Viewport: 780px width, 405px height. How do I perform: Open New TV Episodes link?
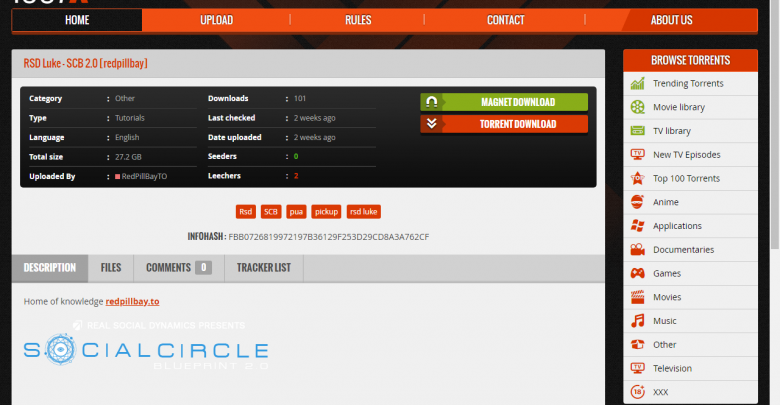[x=686, y=155]
